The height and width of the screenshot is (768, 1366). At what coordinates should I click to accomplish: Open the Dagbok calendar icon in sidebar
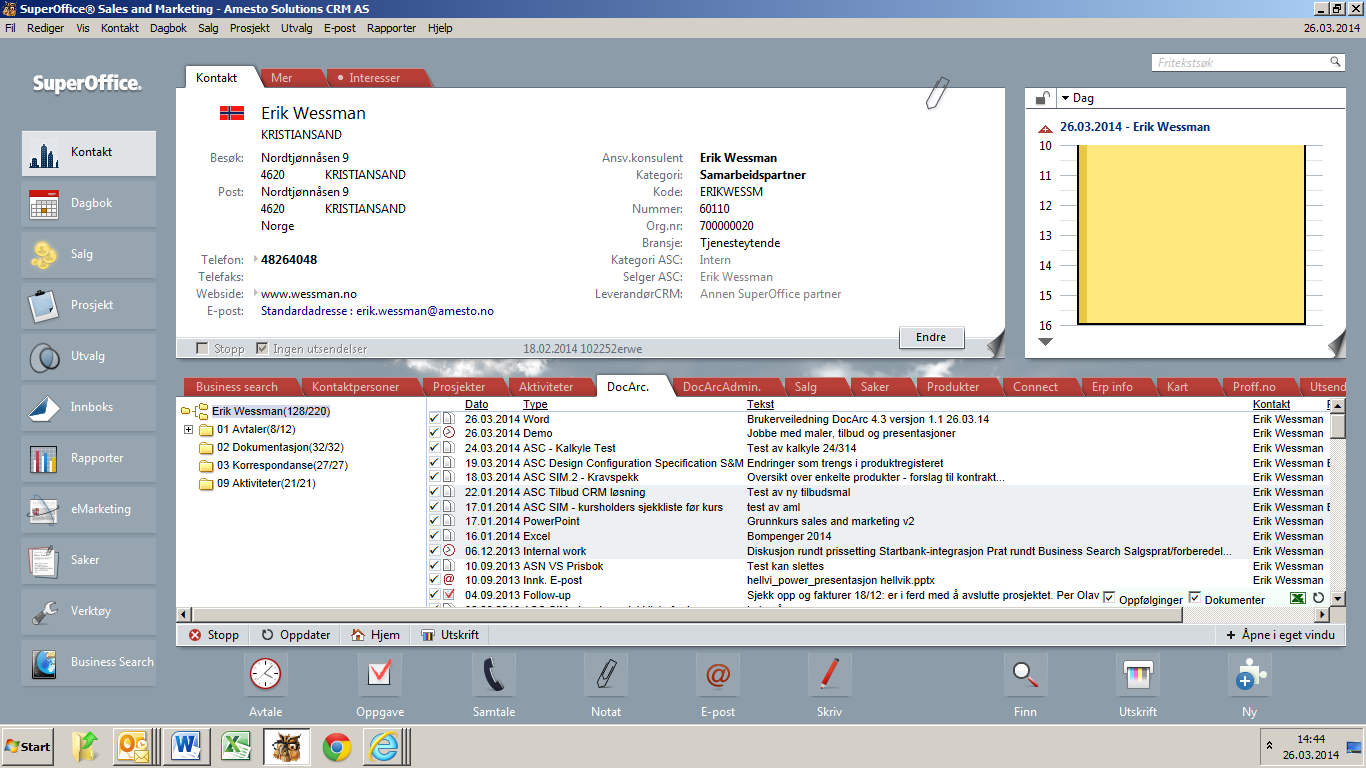pos(44,204)
